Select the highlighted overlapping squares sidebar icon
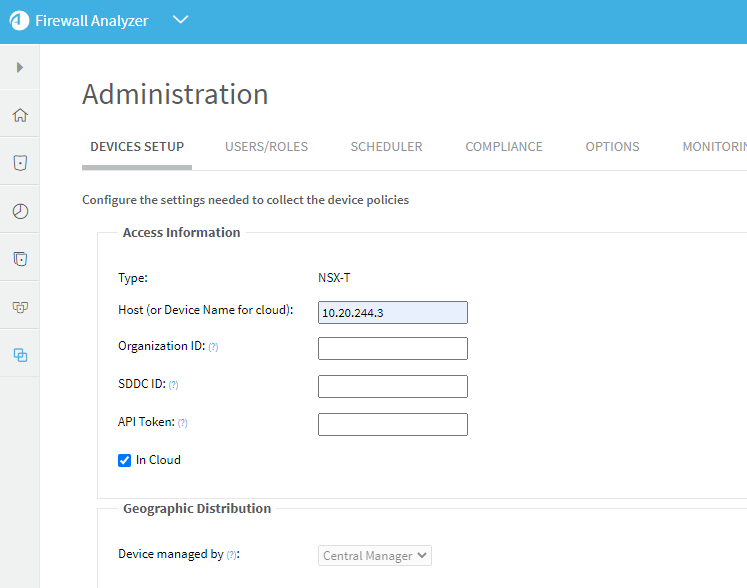The image size is (747, 588). [20, 355]
